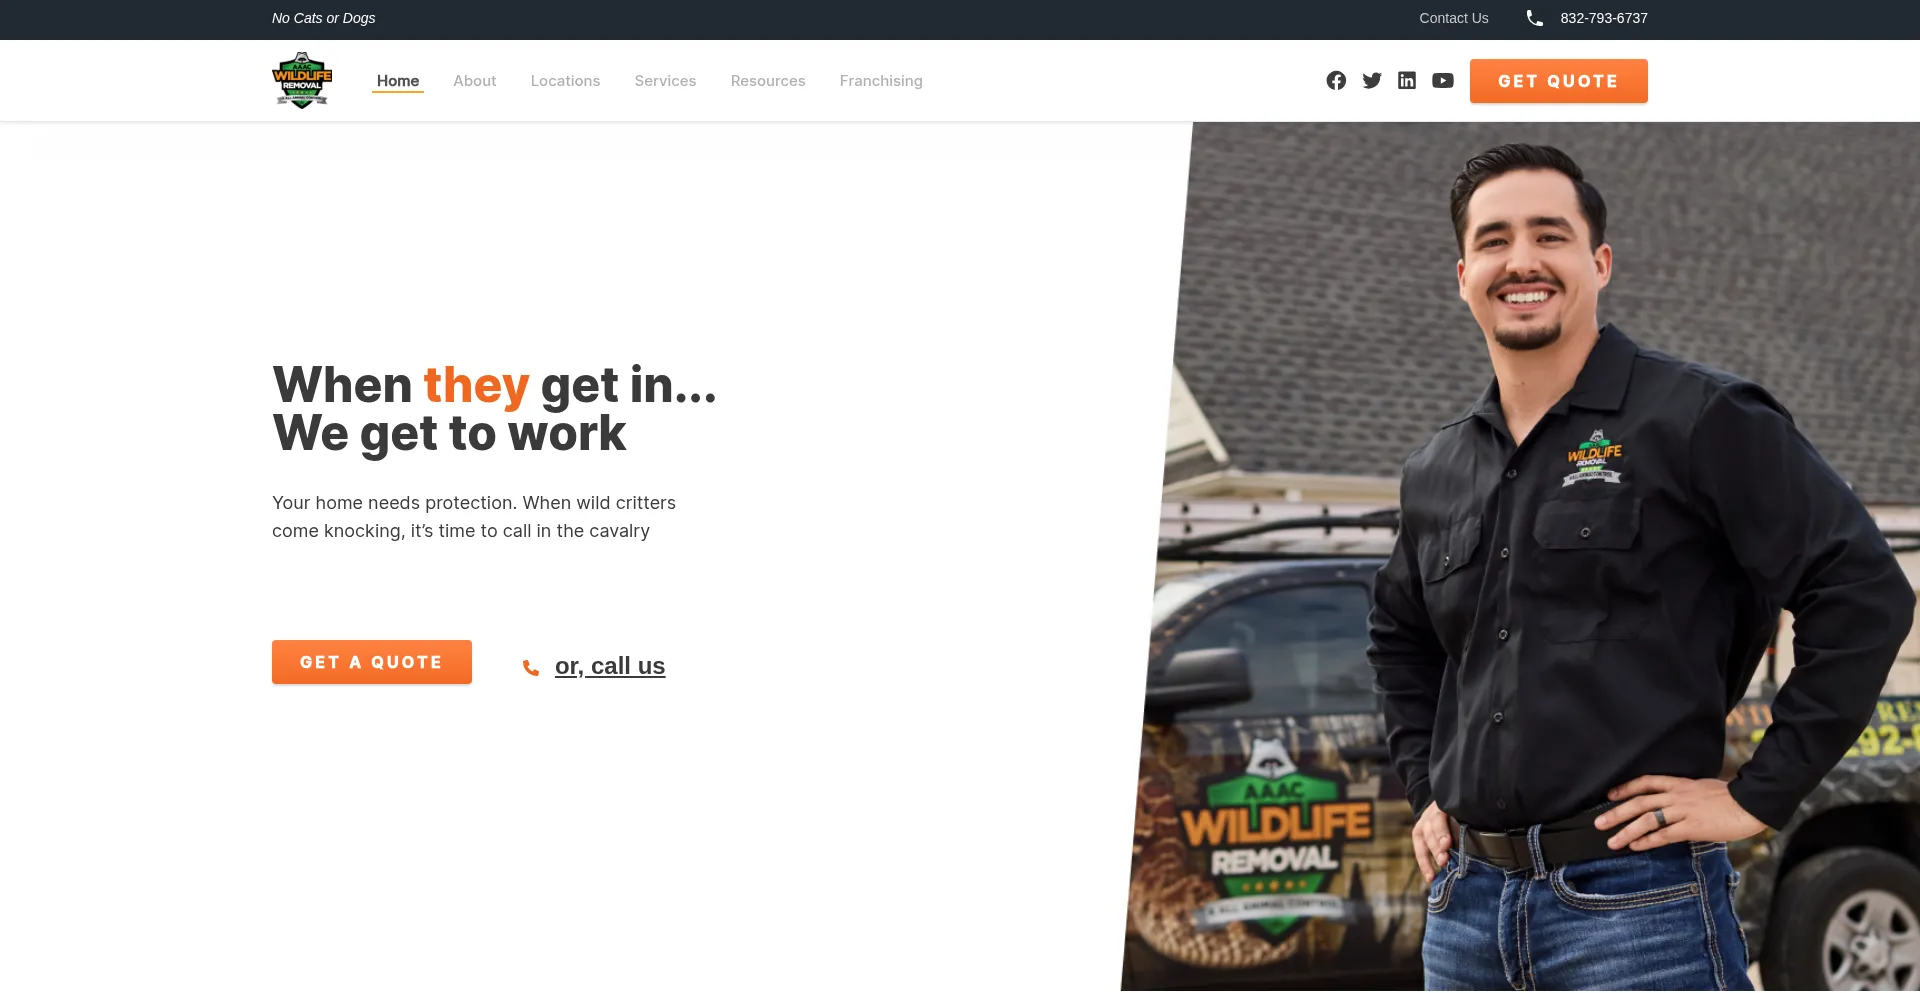Call the 832-793-6737 phone number link
Screen dimensions: 1920x993
(1604, 18)
